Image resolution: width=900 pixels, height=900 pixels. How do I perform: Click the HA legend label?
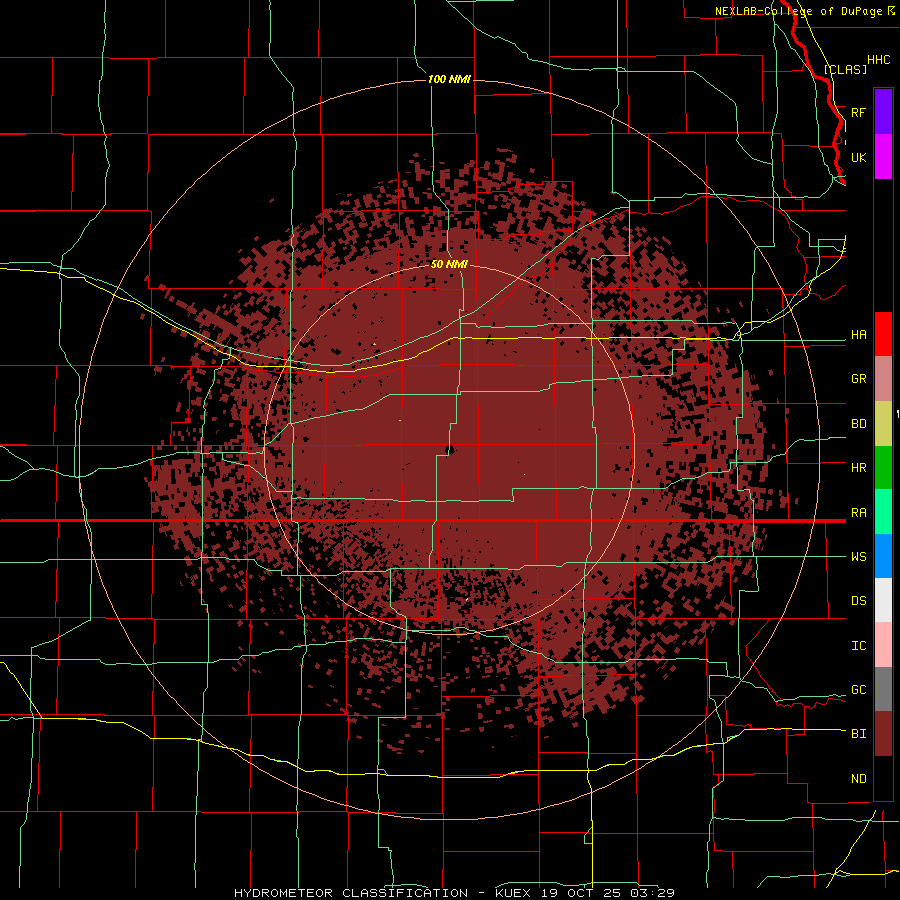click(858, 335)
